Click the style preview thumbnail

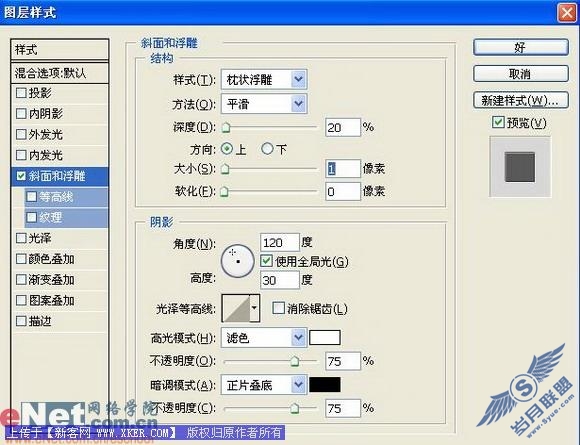[520, 167]
